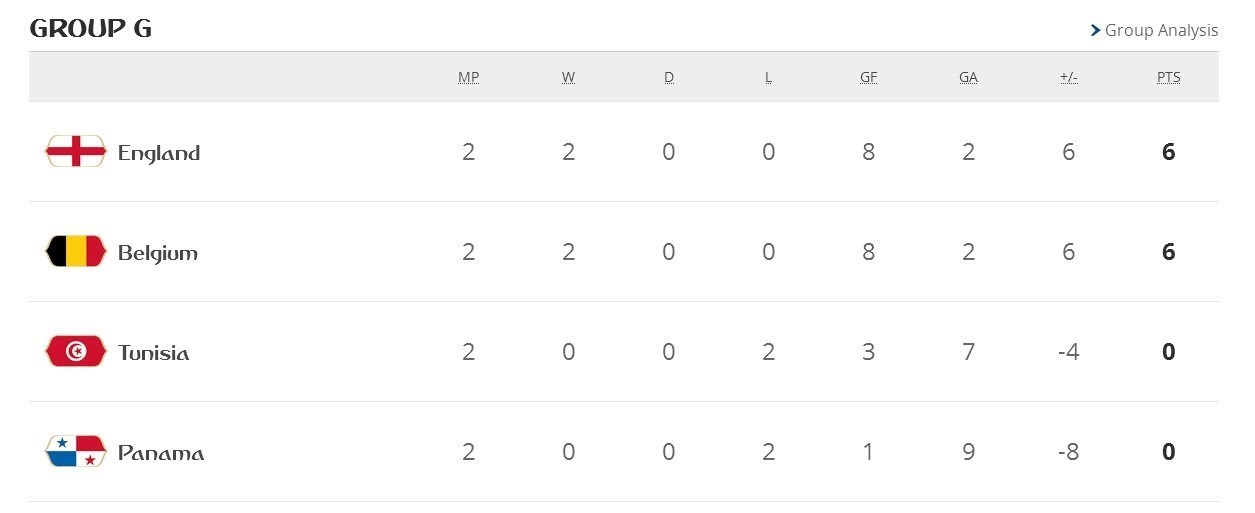Click the +/- goal difference header
The height and width of the screenshot is (513, 1255).
(x=1068, y=77)
